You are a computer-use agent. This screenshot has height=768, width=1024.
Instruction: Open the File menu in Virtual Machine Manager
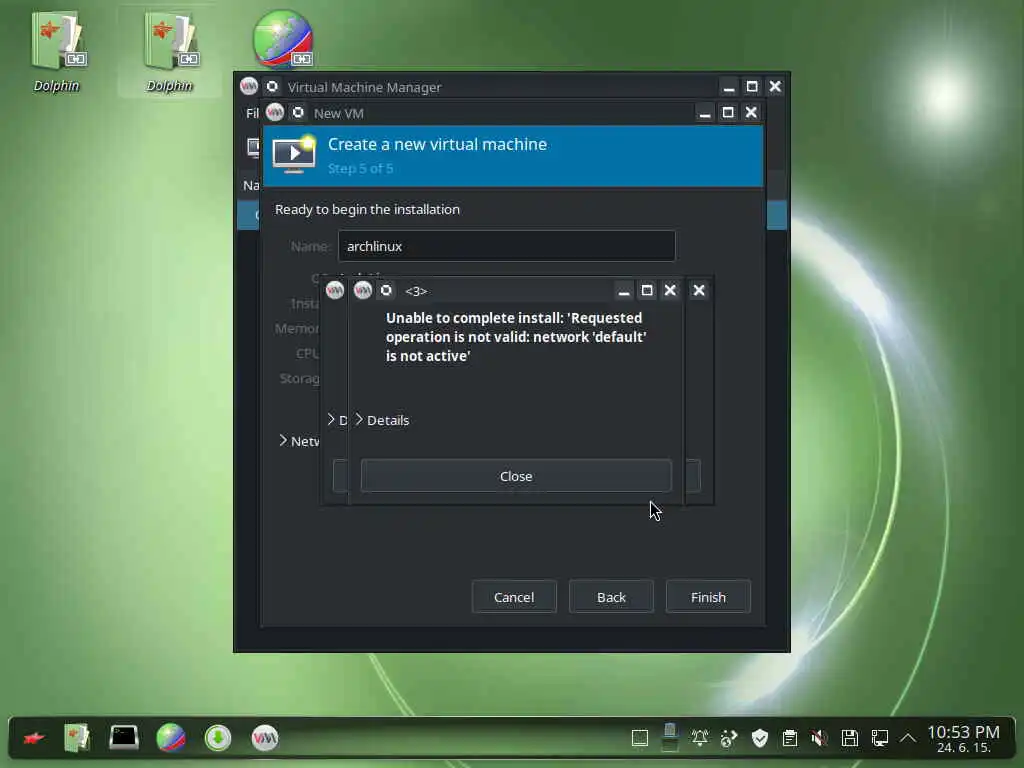pos(252,113)
